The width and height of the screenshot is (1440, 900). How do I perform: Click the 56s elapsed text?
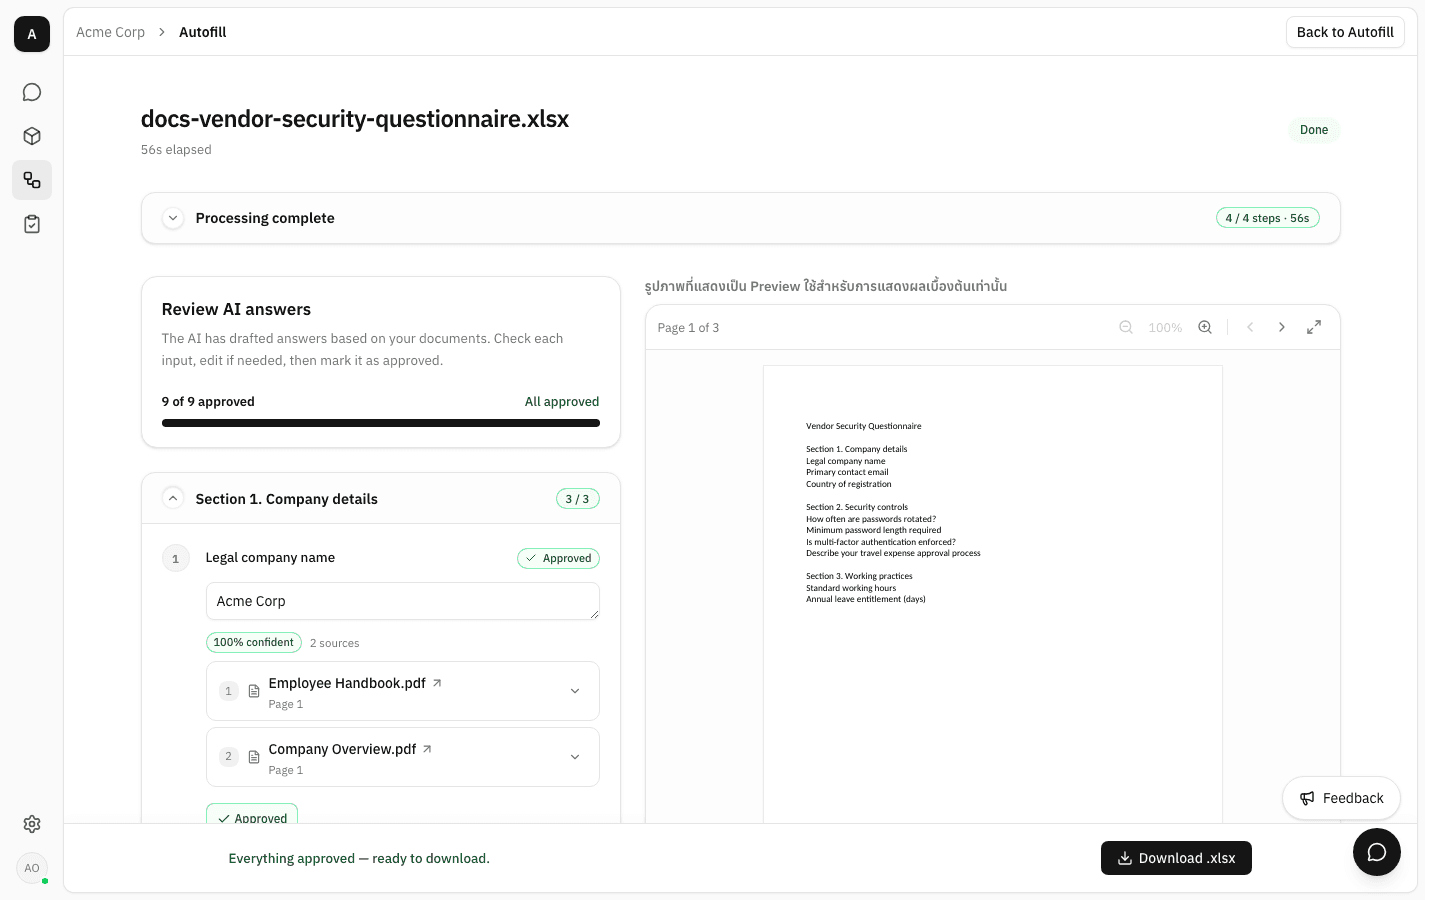(x=176, y=150)
